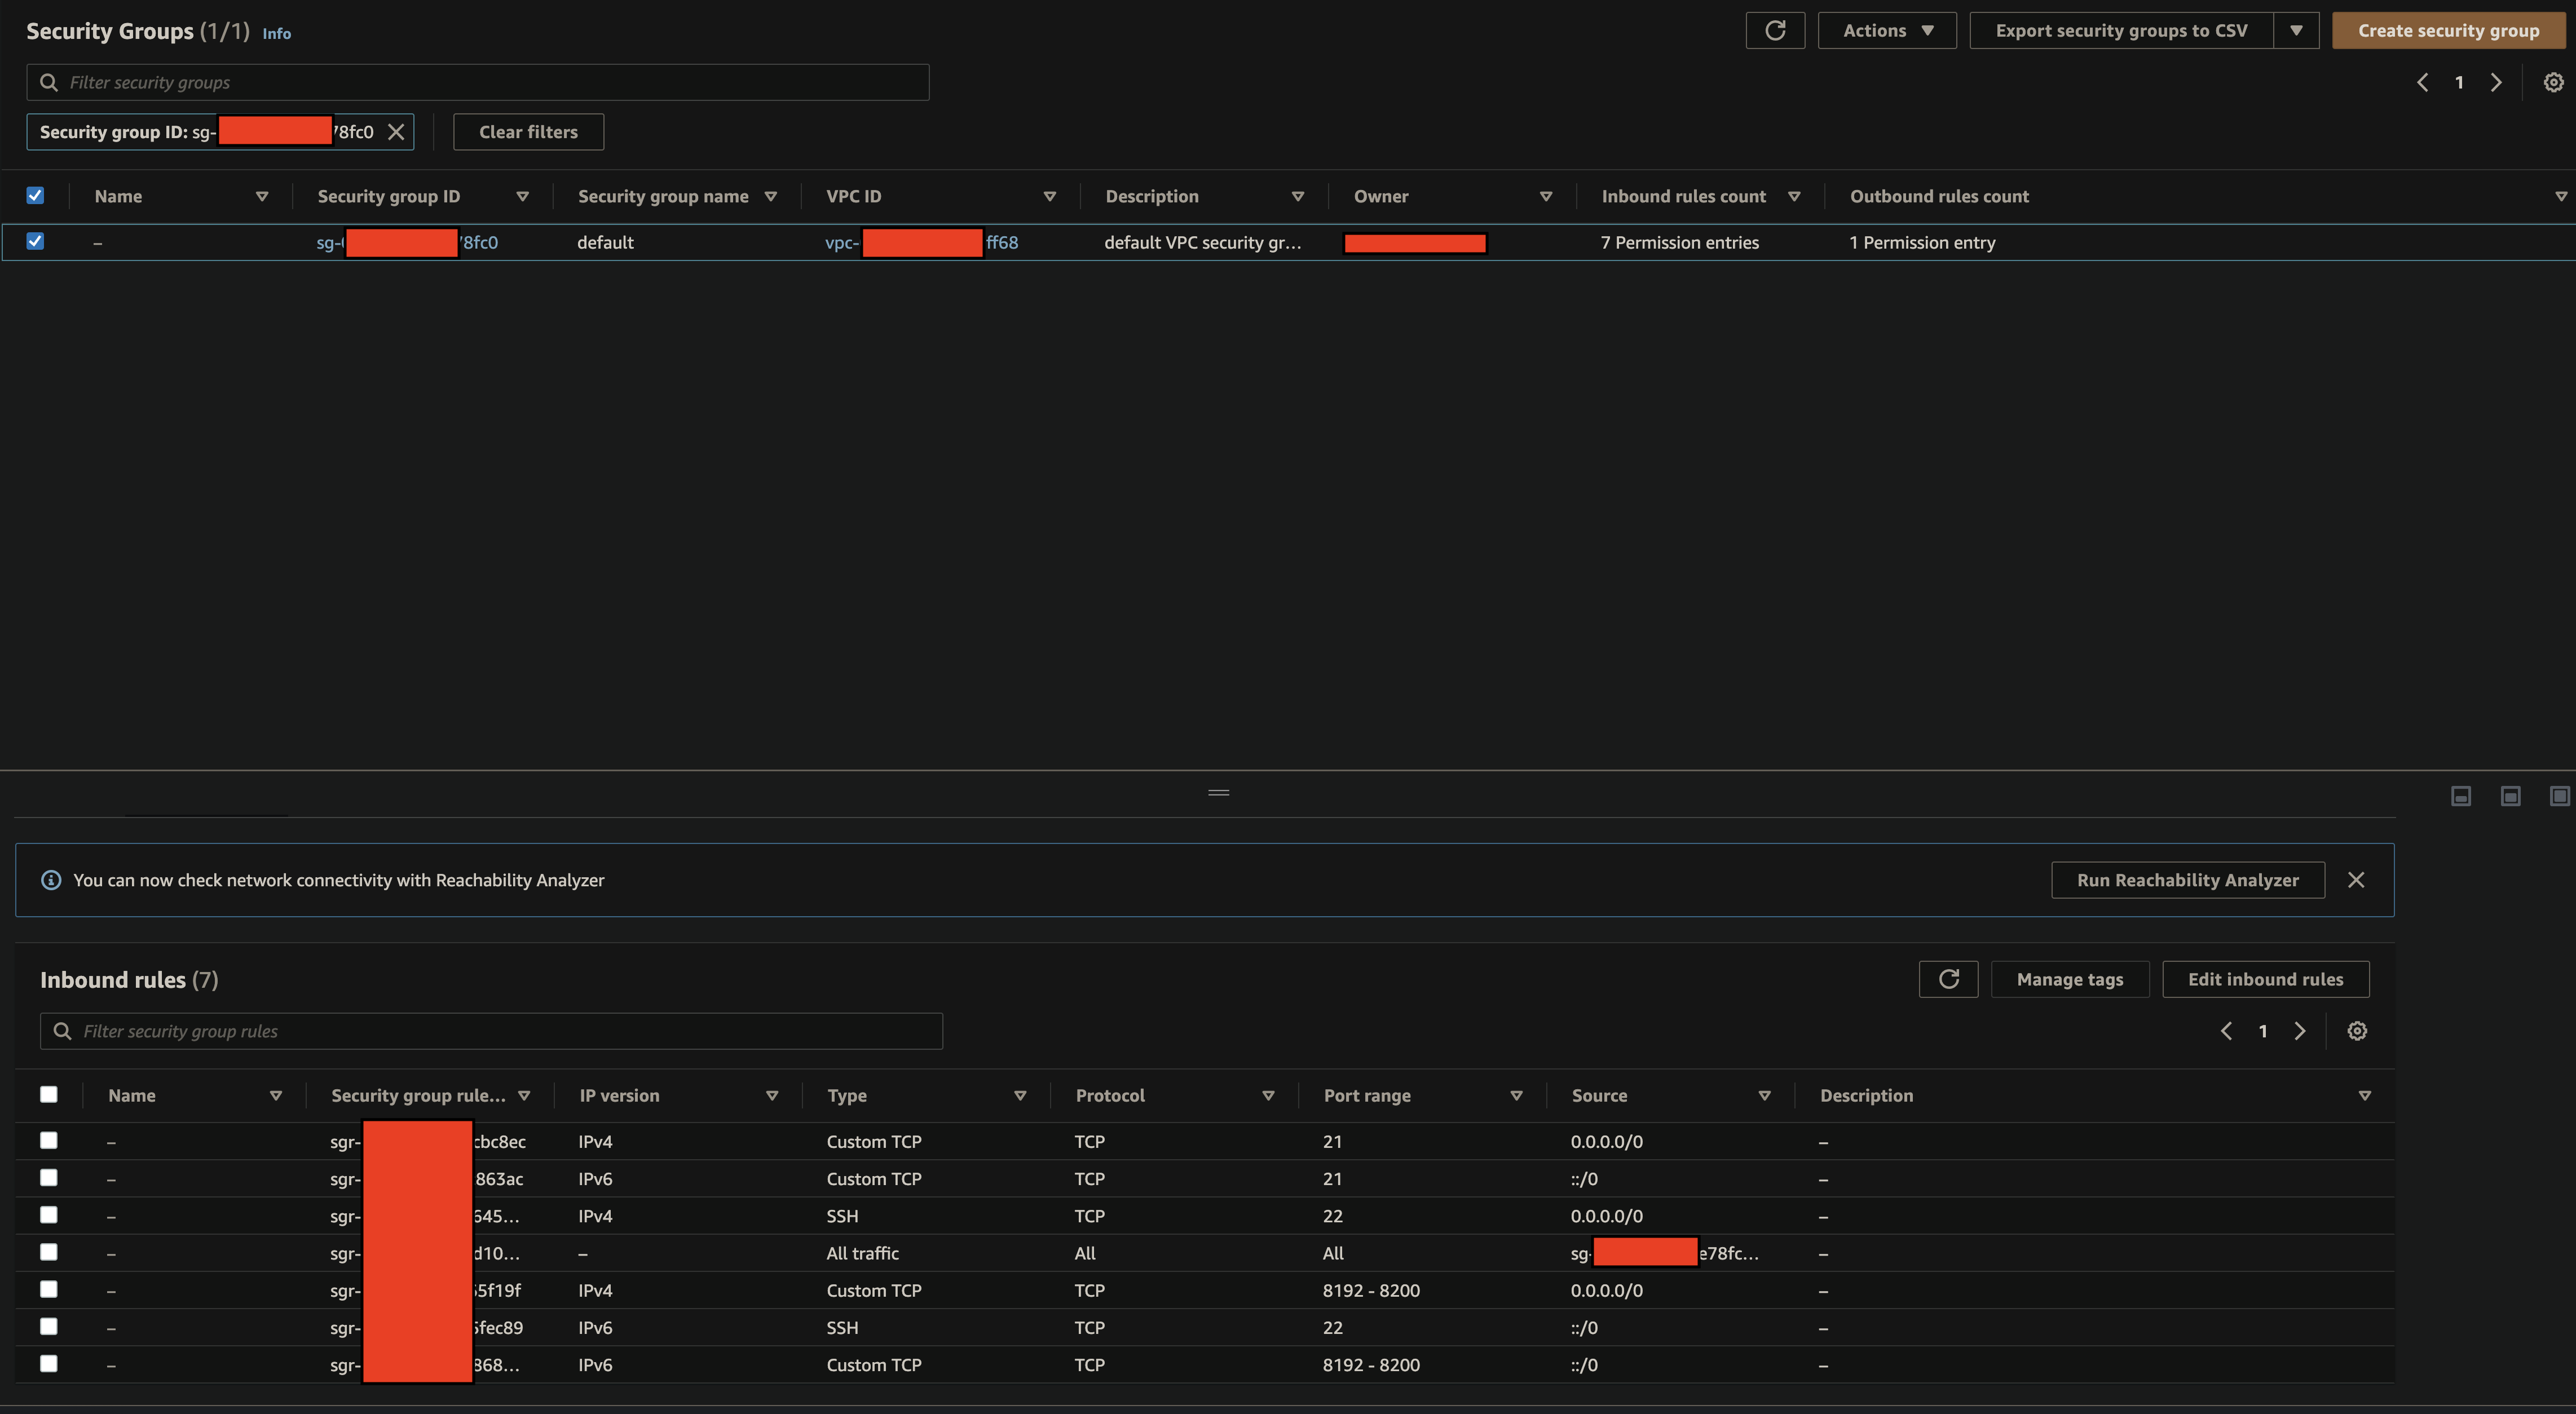Click the split panel resize handle
Screen dimensions: 2576x1414
tap(1218, 792)
